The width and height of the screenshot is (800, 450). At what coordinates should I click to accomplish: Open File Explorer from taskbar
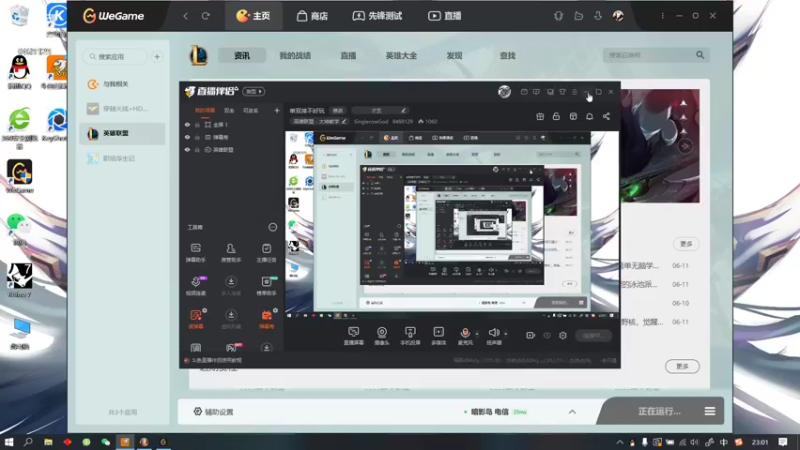pyautogui.click(x=48, y=442)
